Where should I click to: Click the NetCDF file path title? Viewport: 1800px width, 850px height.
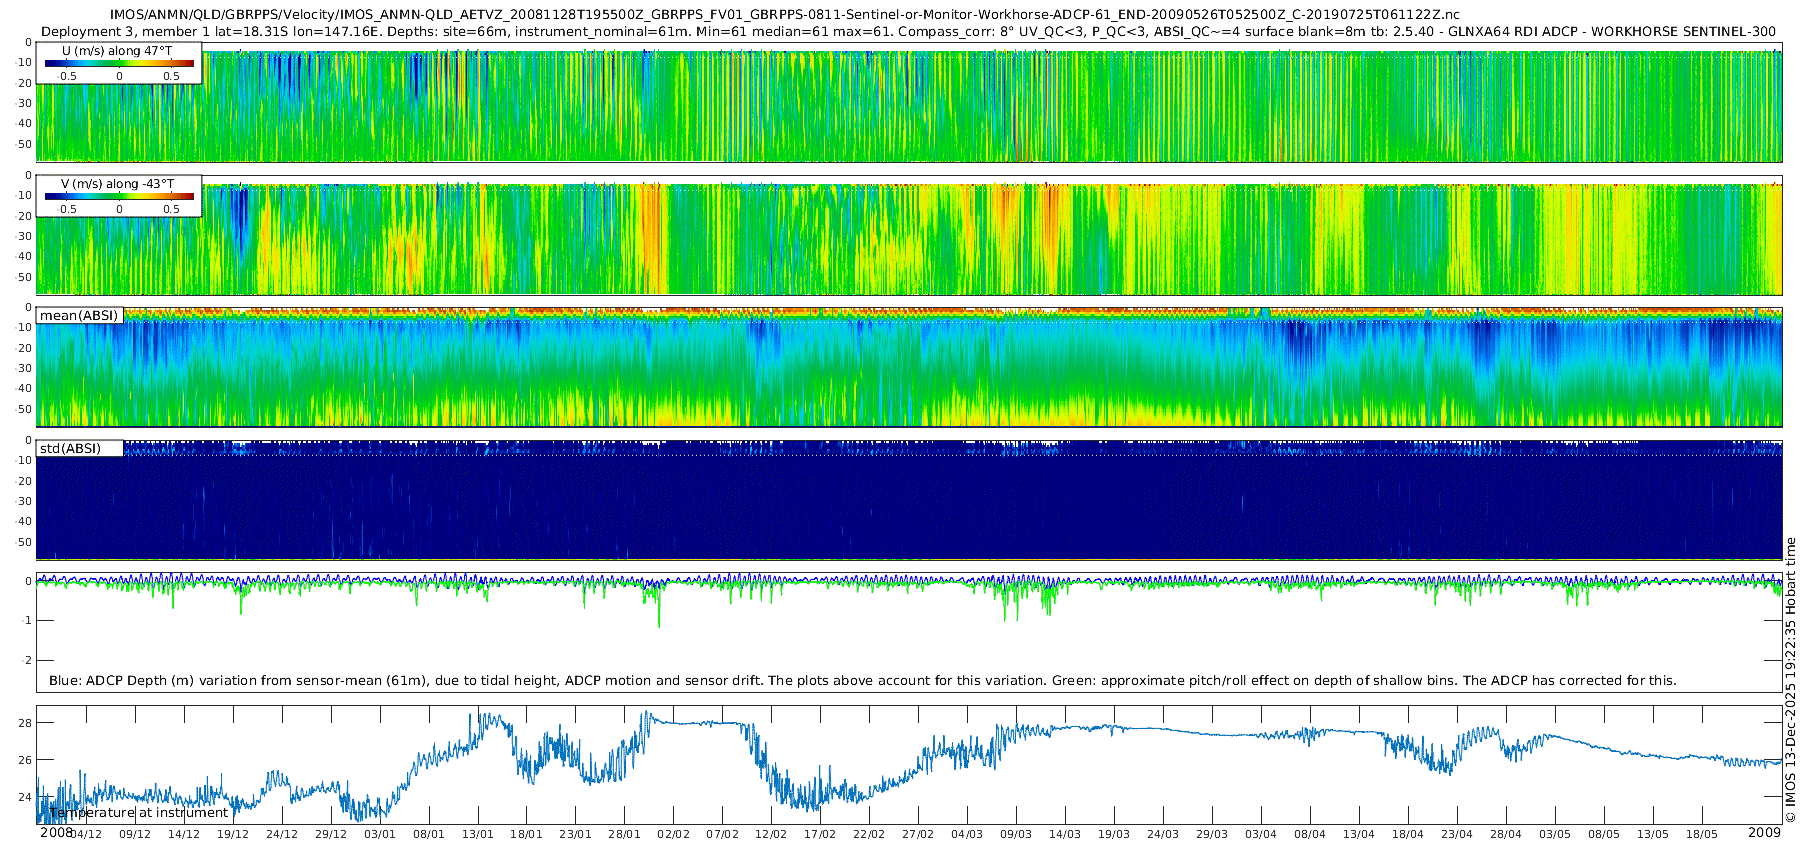pyautogui.click(x=784, y=14)
